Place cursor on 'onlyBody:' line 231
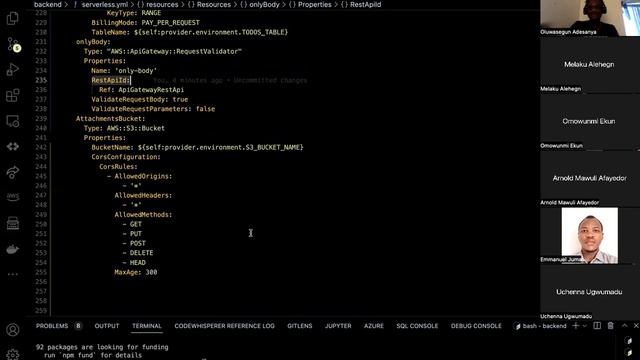The image size is (640, 360). (93, 42)
